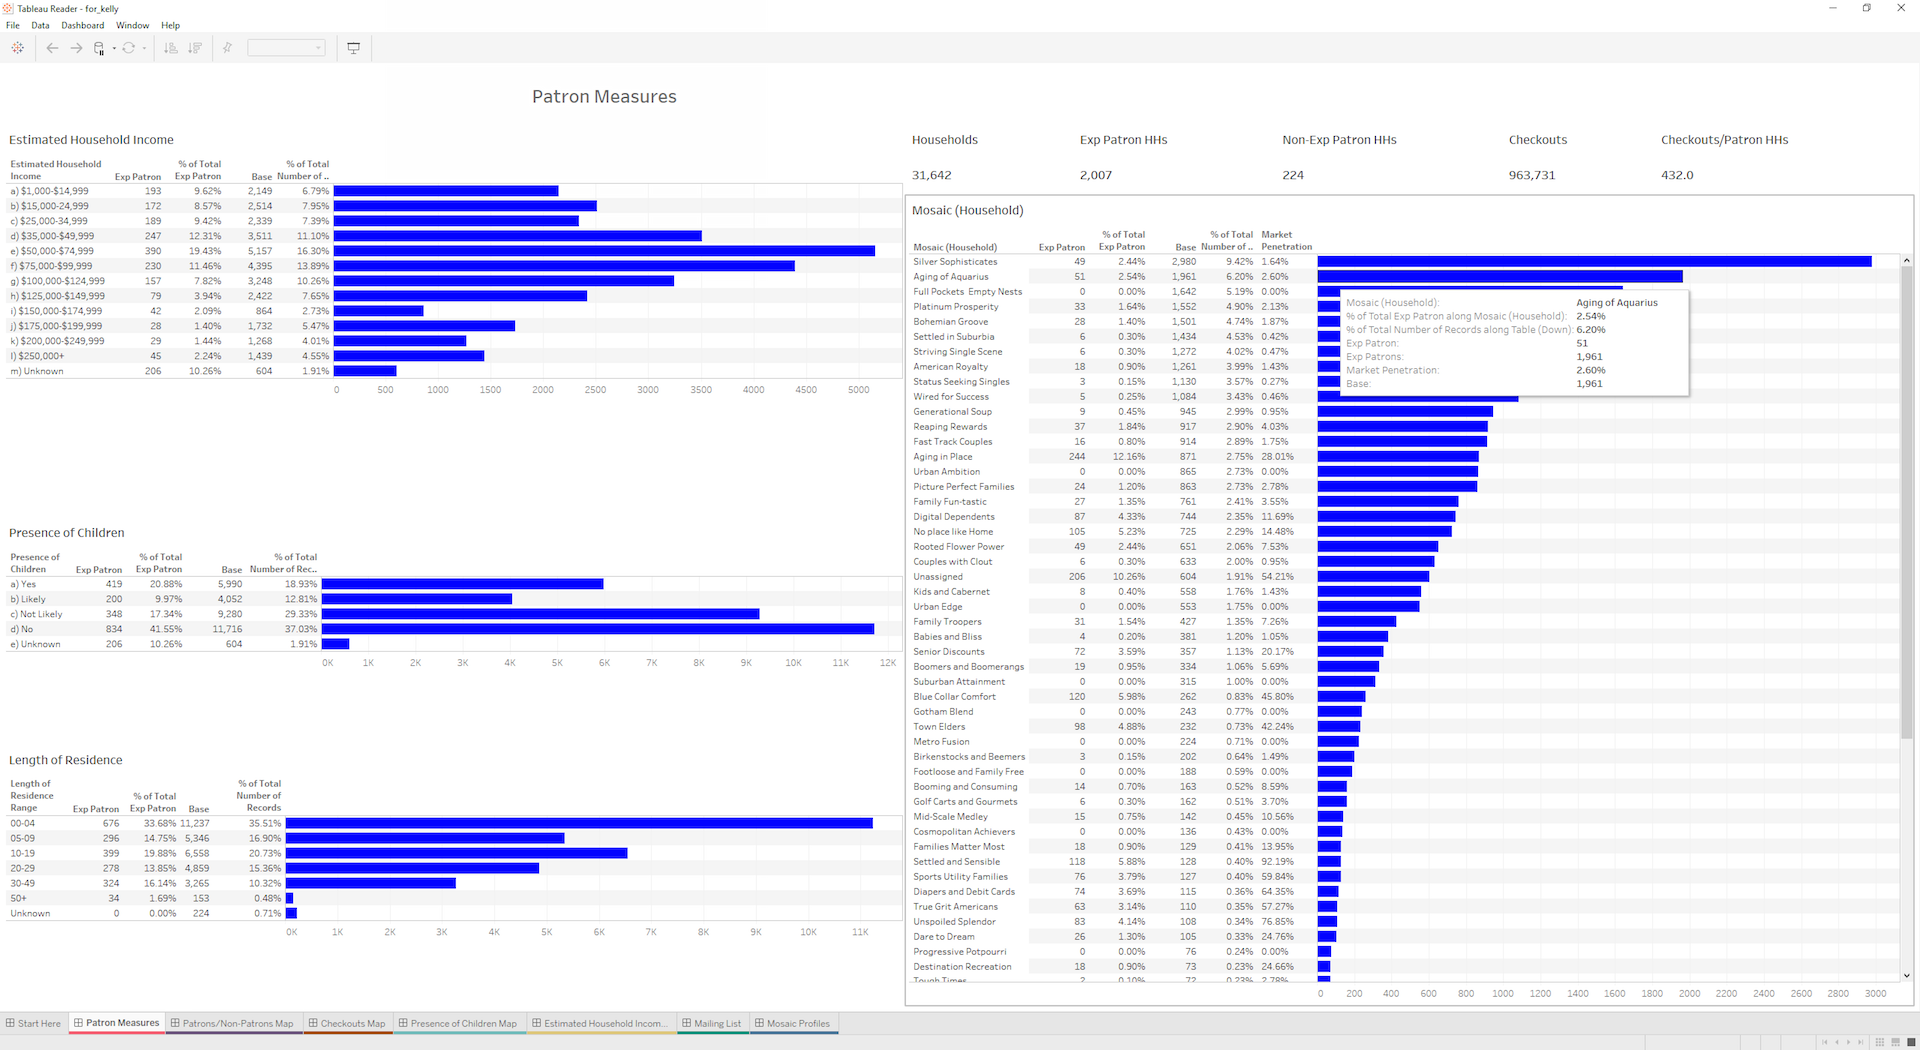Viewport: 1920px width, 1050px height.
Task: Click the sort ascending toolbar icon
Action: tap(171, 48)
